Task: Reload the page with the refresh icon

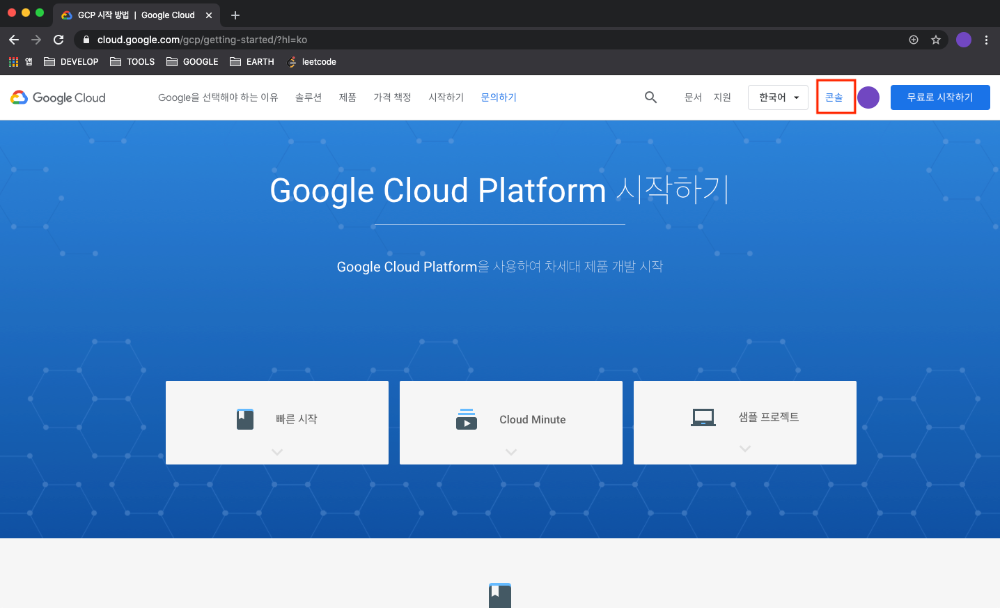Action: [59, 40]
